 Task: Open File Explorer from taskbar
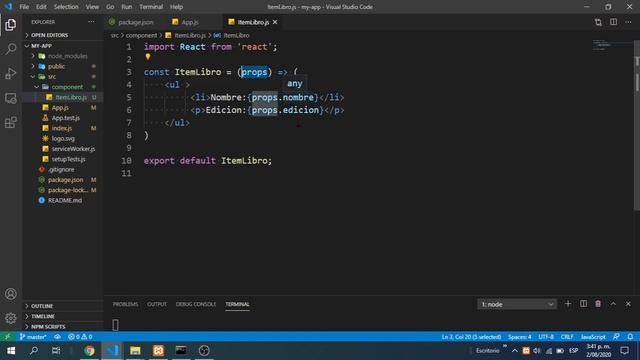135,351
